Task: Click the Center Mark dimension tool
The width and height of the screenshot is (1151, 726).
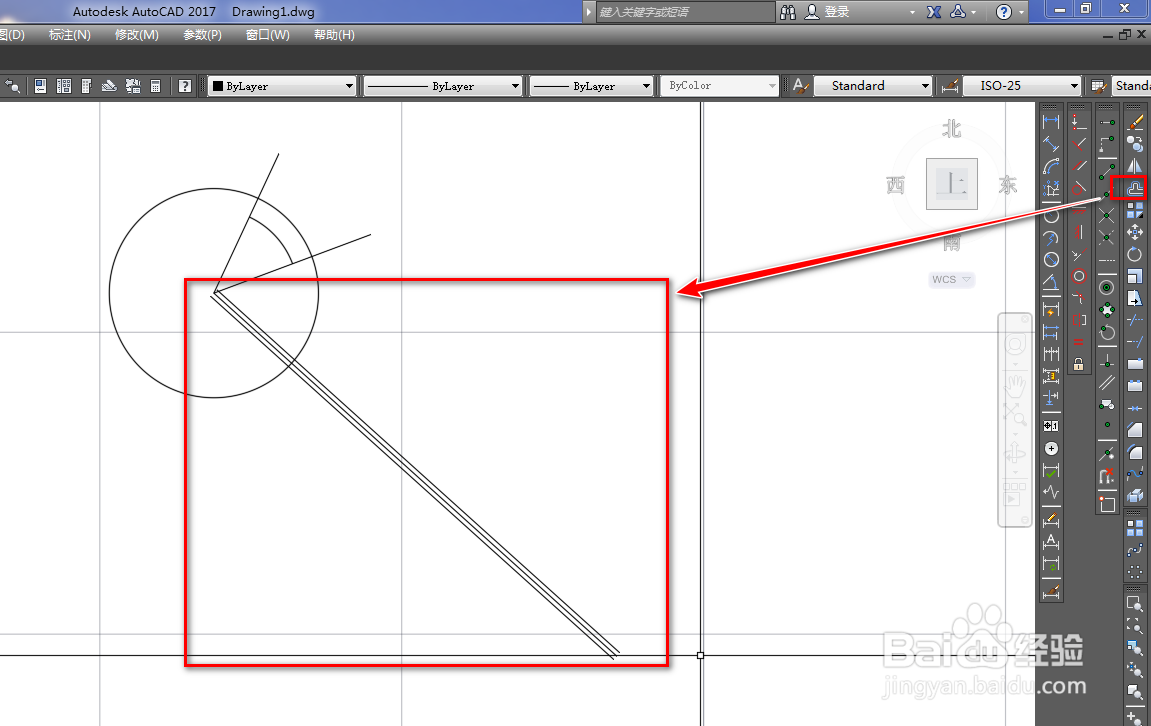Action: (x=1051, y=449)
